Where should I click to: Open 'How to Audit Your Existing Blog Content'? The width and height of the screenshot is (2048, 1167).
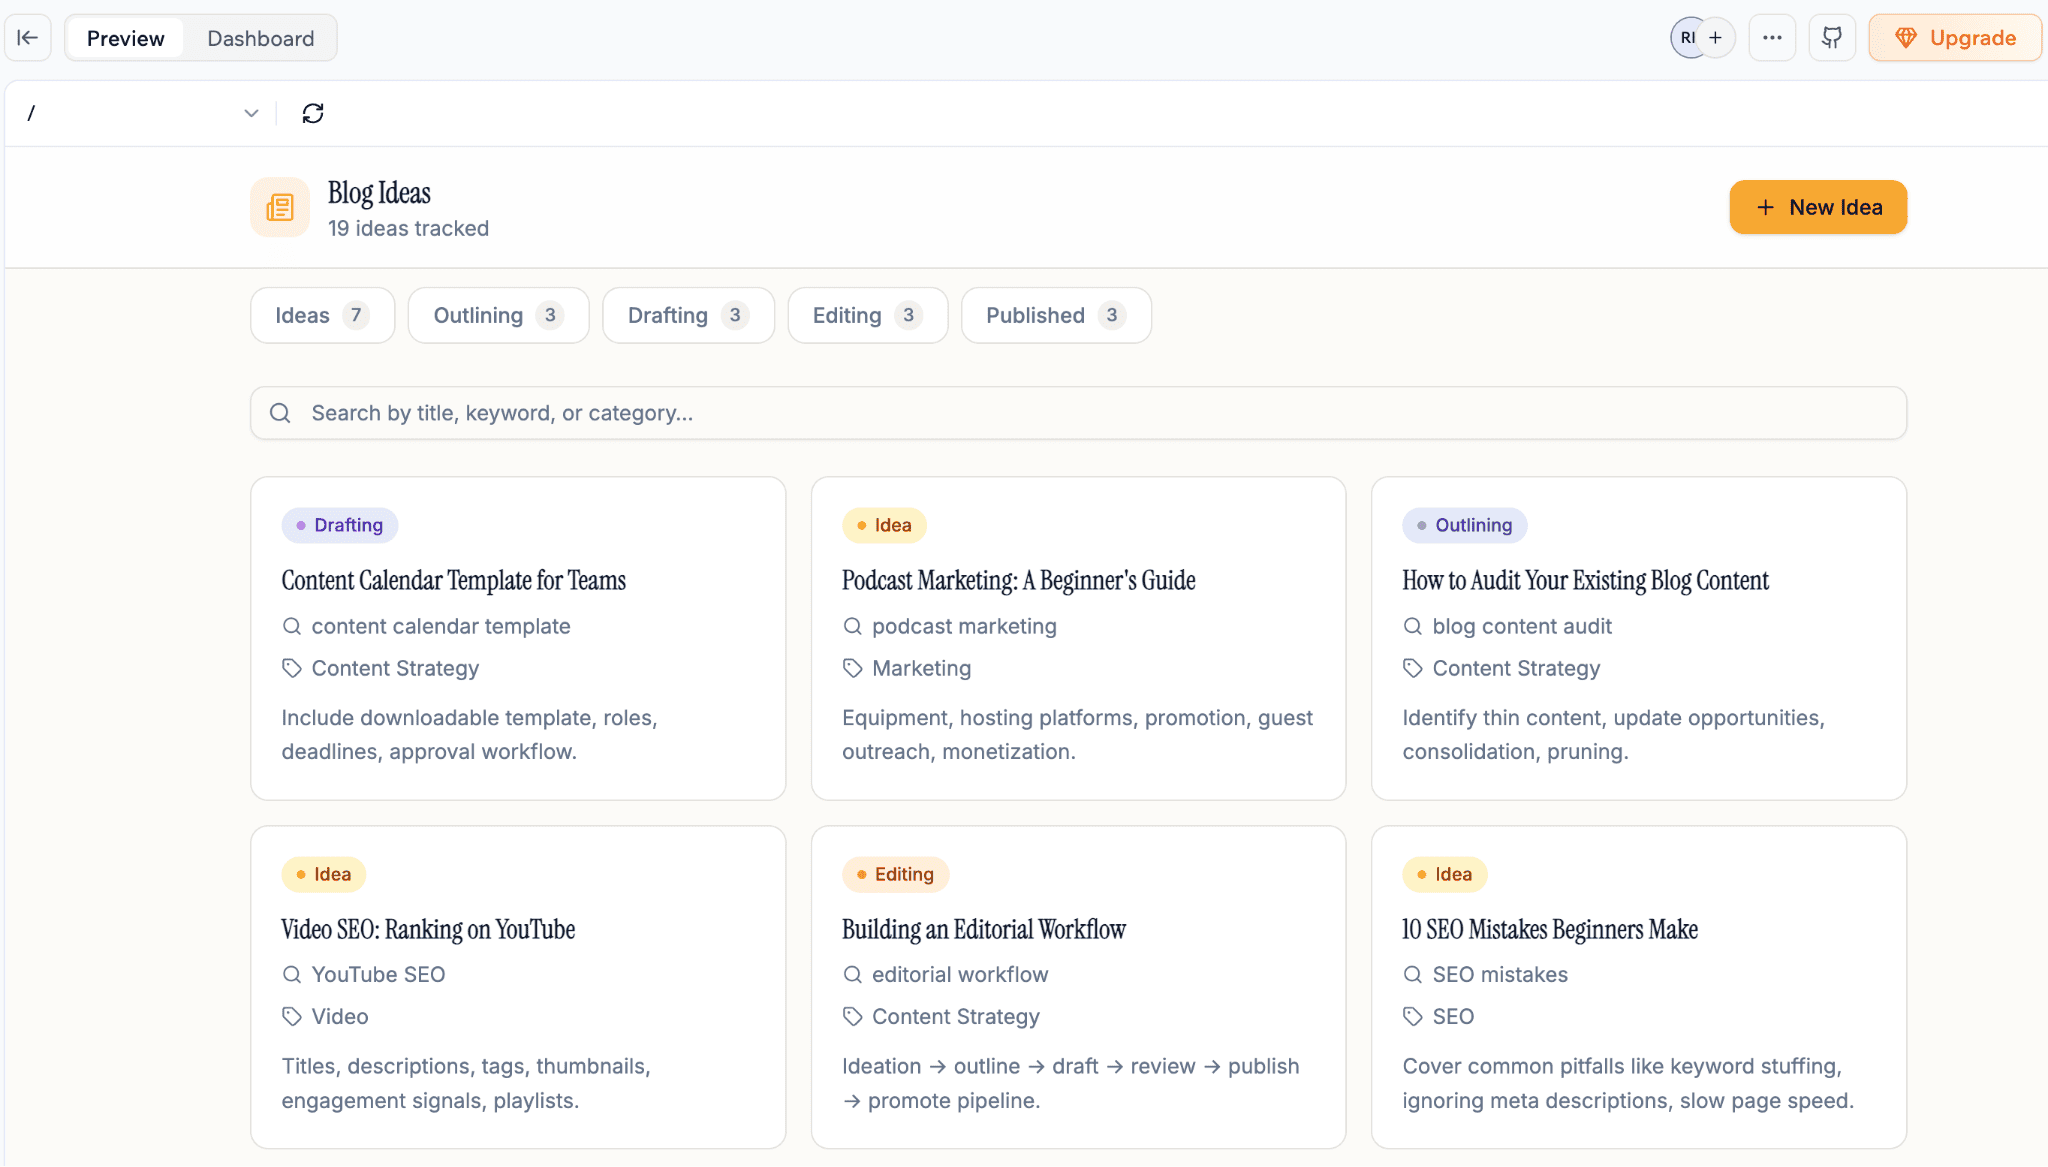pos(1585,580)
